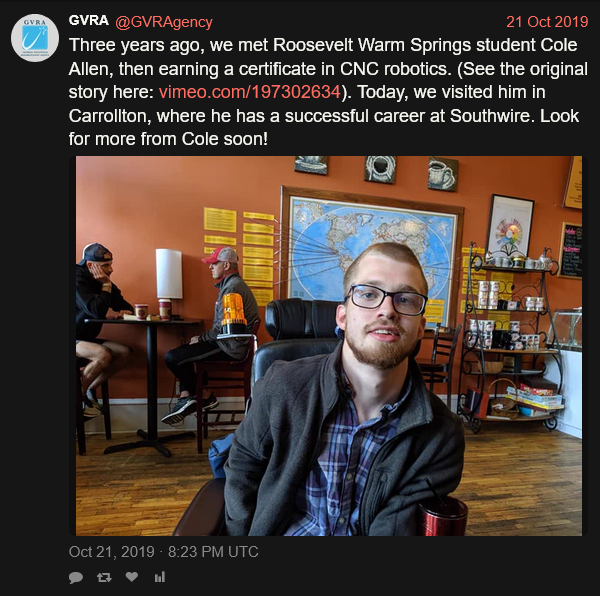Click the mug display shelf in photo
Image resolution: width=600 pixels, height=596 pixels.
click(x=512, y=338)
